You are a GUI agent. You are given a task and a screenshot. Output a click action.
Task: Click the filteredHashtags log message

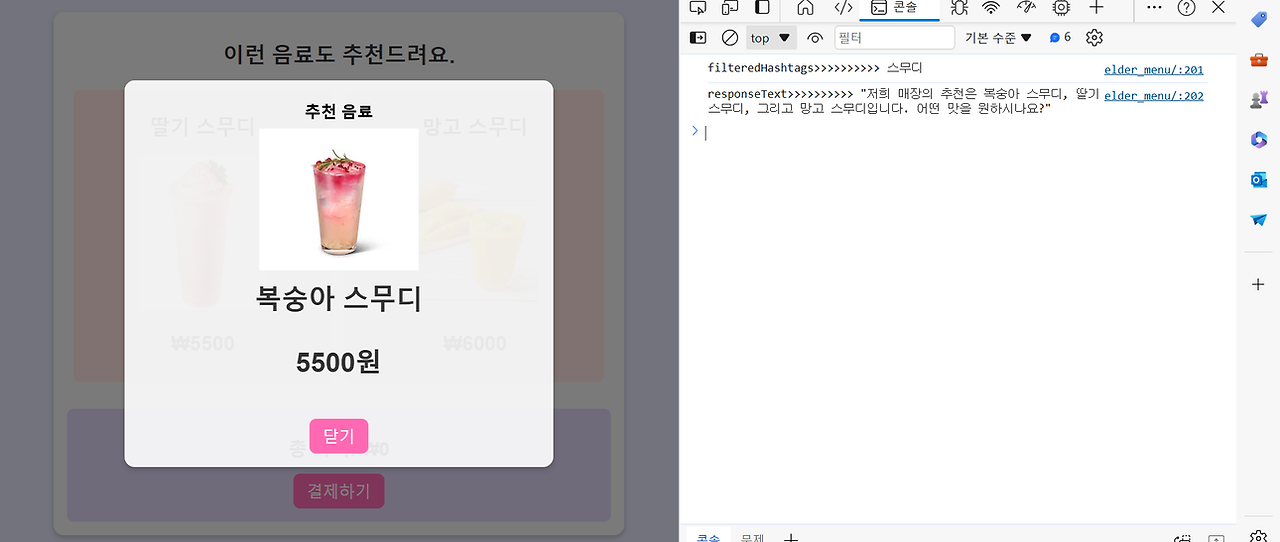pyautogui.click(x=815, y=69)
